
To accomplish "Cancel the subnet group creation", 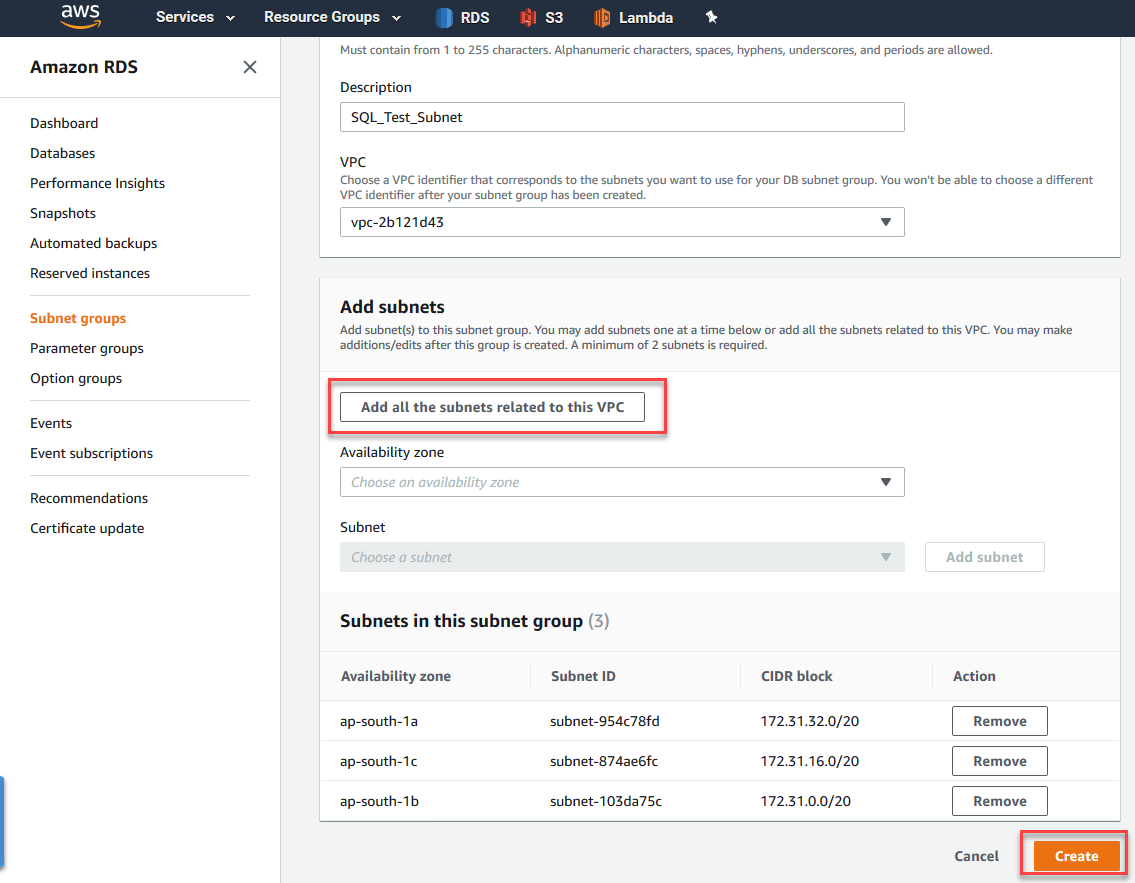I will 976,856.
